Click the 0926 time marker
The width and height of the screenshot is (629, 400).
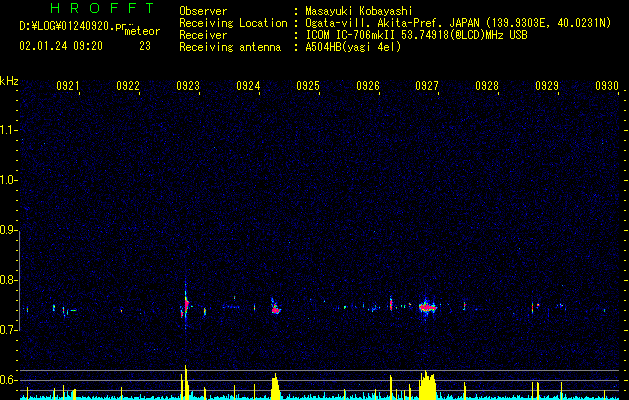click(x=368, y=85)
